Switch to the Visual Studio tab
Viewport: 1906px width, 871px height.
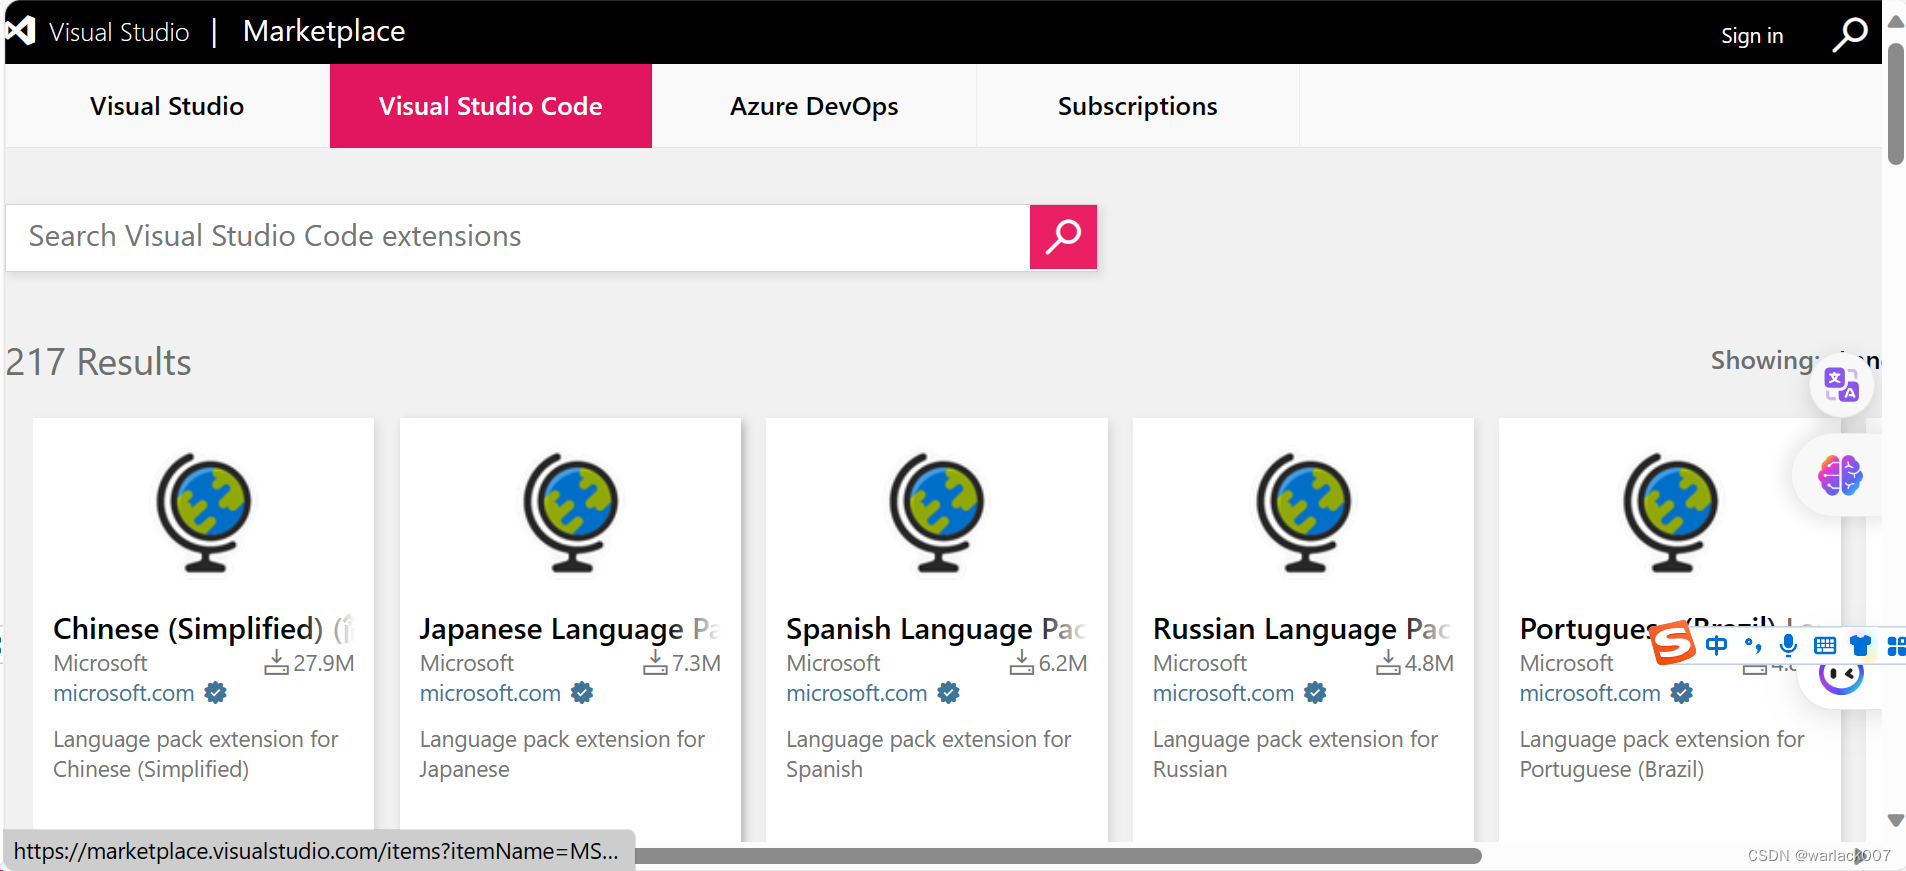pos(167,106)
